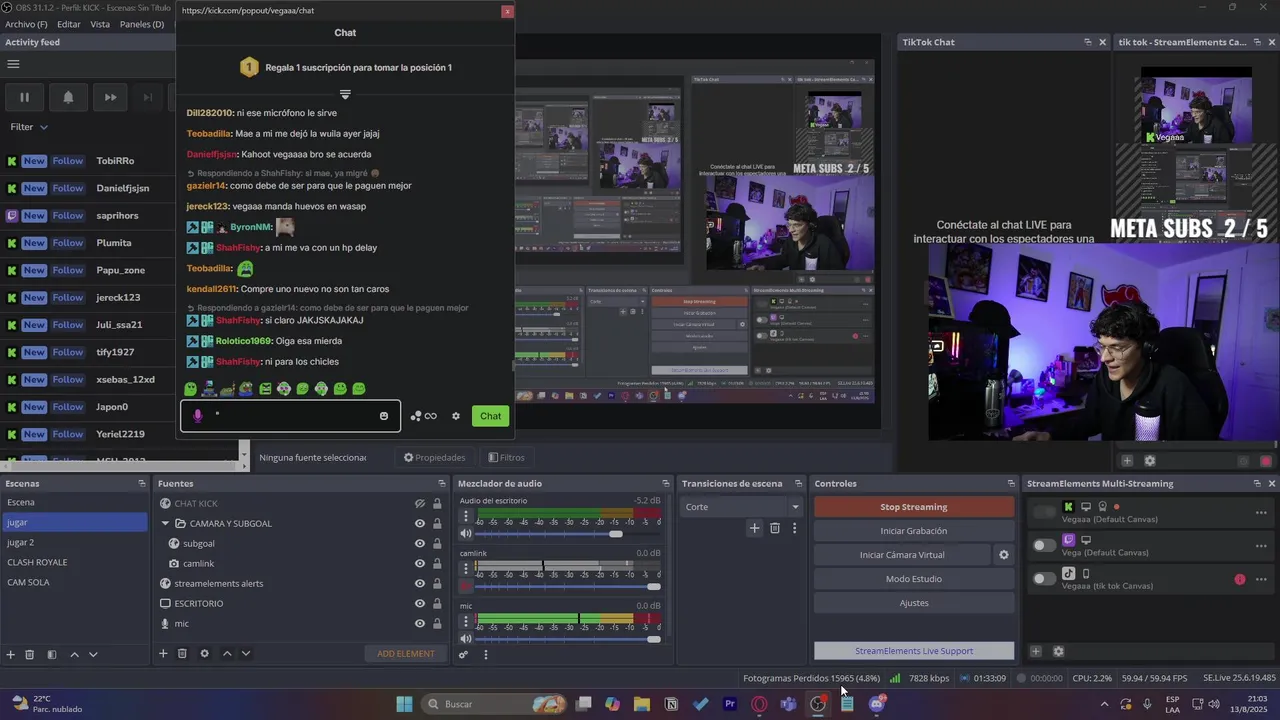1280x720 pixels.
Task: Delete the scene transition
Action: [x=775, y=528]
